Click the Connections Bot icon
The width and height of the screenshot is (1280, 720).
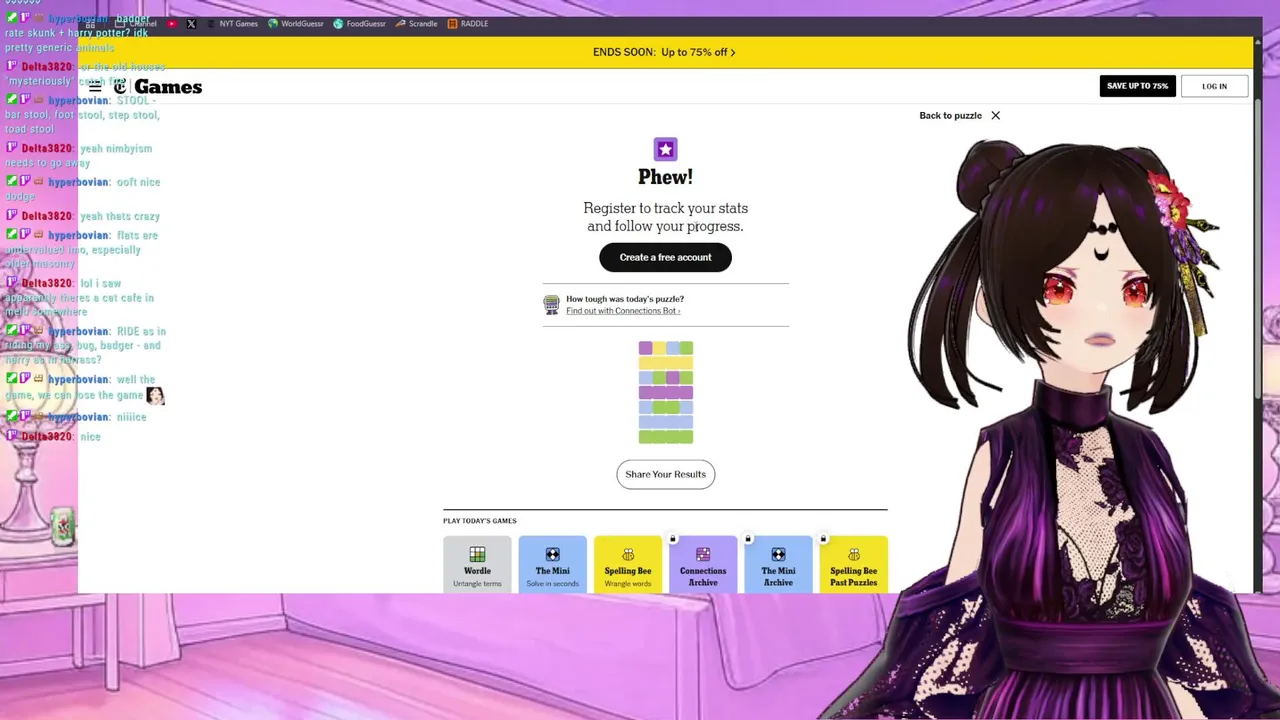tap(551, 305)
